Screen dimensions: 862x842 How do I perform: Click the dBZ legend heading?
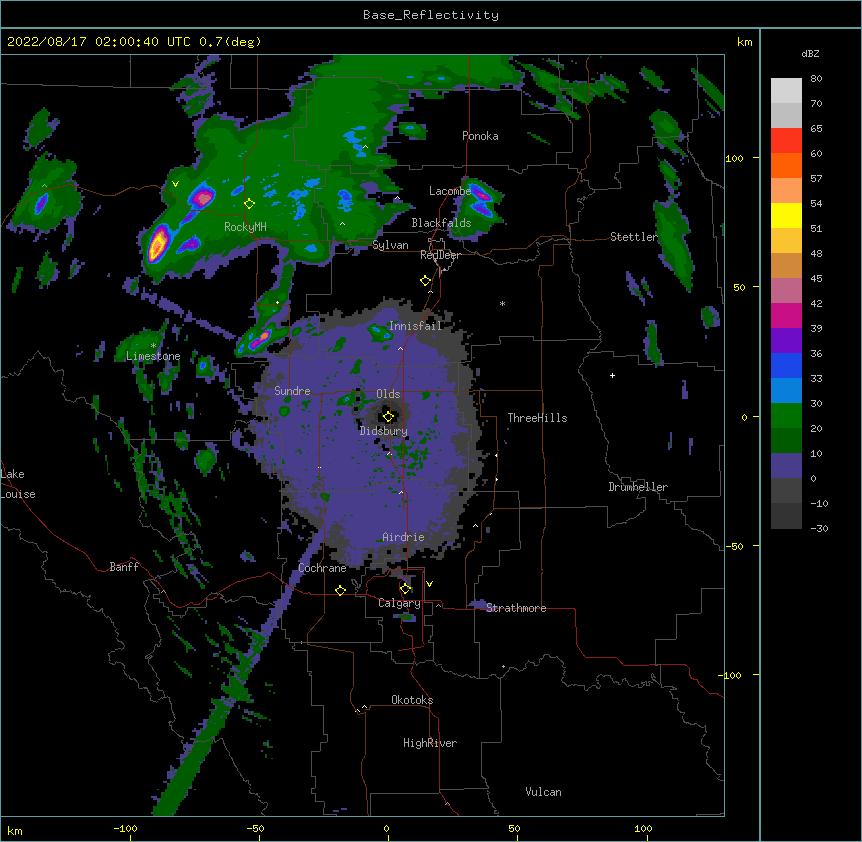[810, 54]
